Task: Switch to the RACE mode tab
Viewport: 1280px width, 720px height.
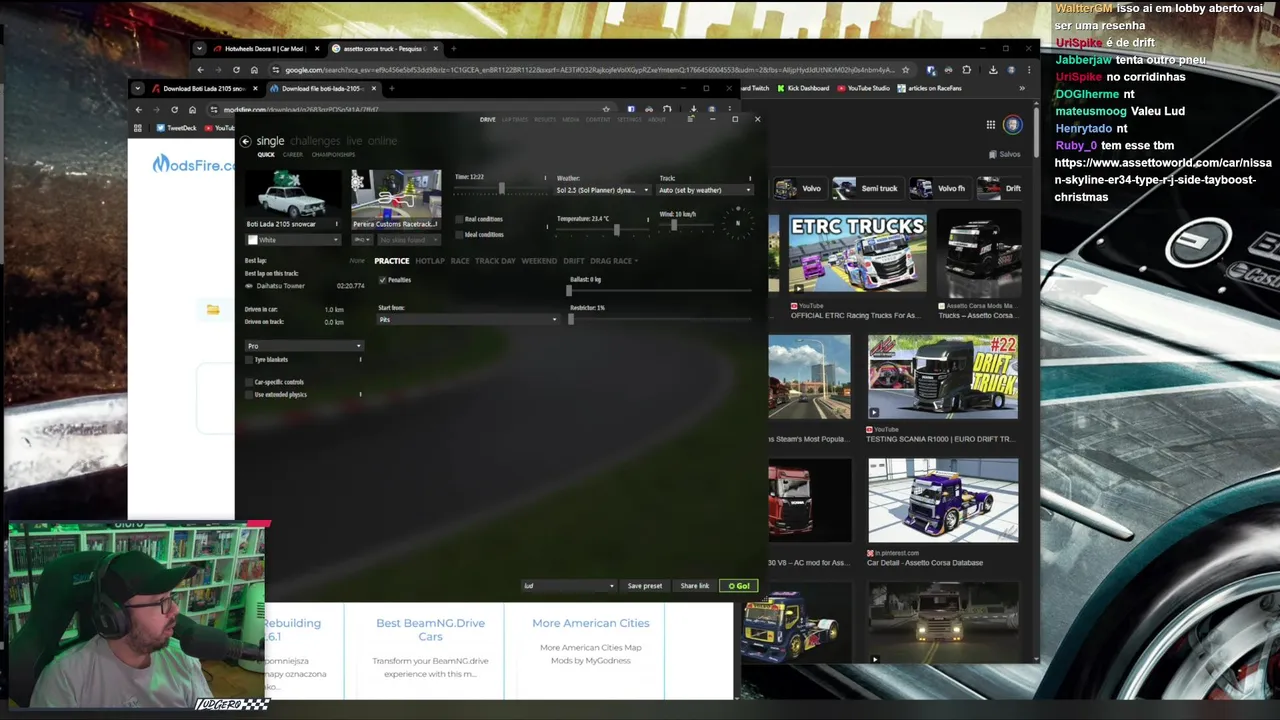Action: click(460, 261)
